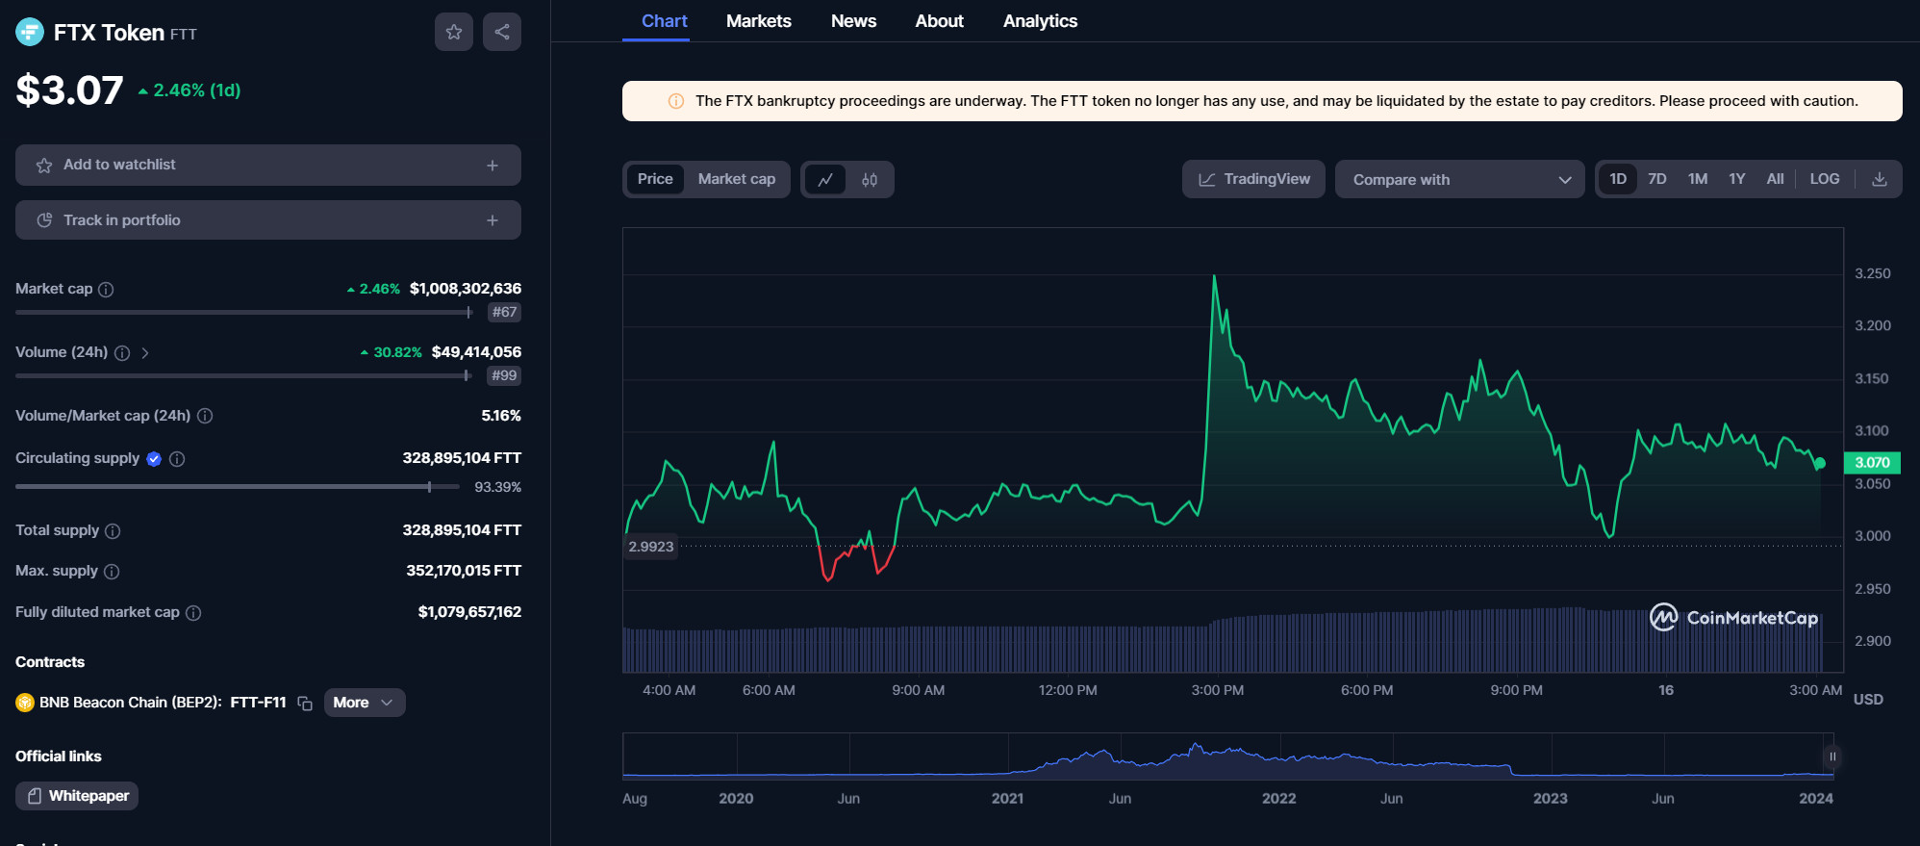Click the pause handle on range navigator
The height and width of the screenshot is (846, 1920).
click(x=1832, y=757)
